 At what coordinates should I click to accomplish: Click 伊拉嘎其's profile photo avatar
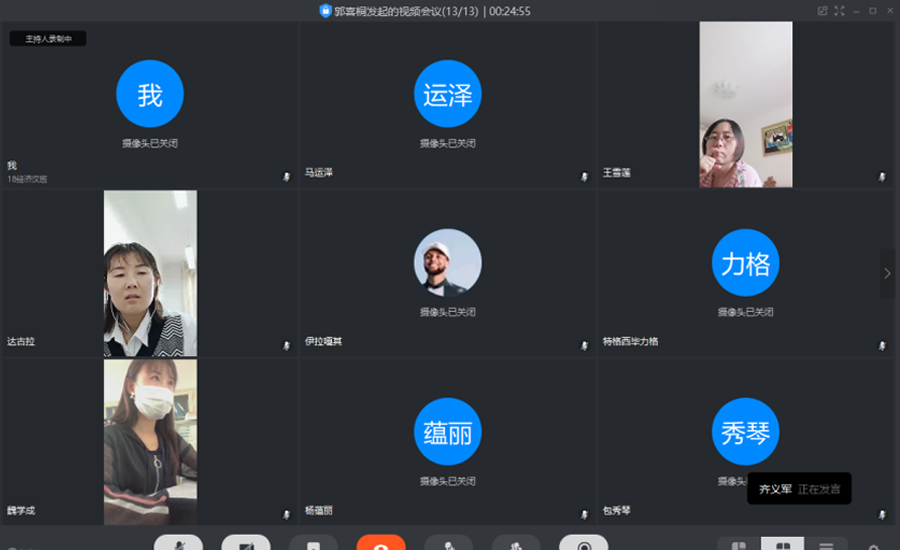click(x=447, y=263)
